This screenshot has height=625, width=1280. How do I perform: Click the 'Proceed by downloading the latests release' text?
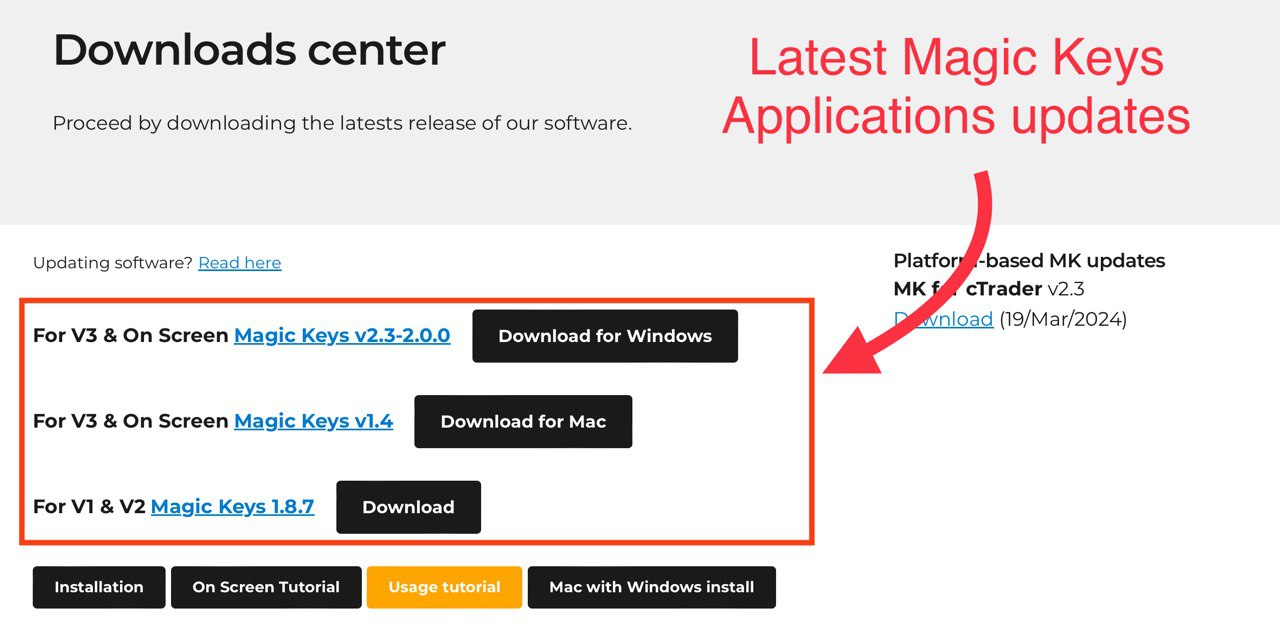click(342, 124)
